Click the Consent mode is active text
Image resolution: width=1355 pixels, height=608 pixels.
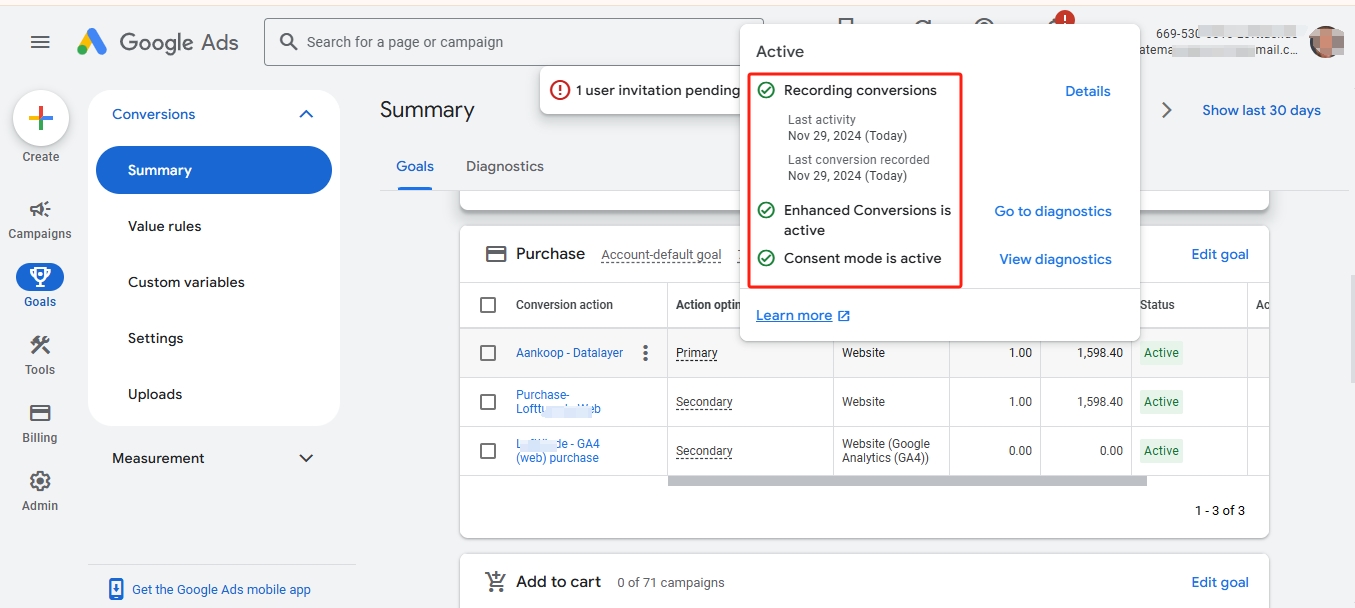coord(862,258)
